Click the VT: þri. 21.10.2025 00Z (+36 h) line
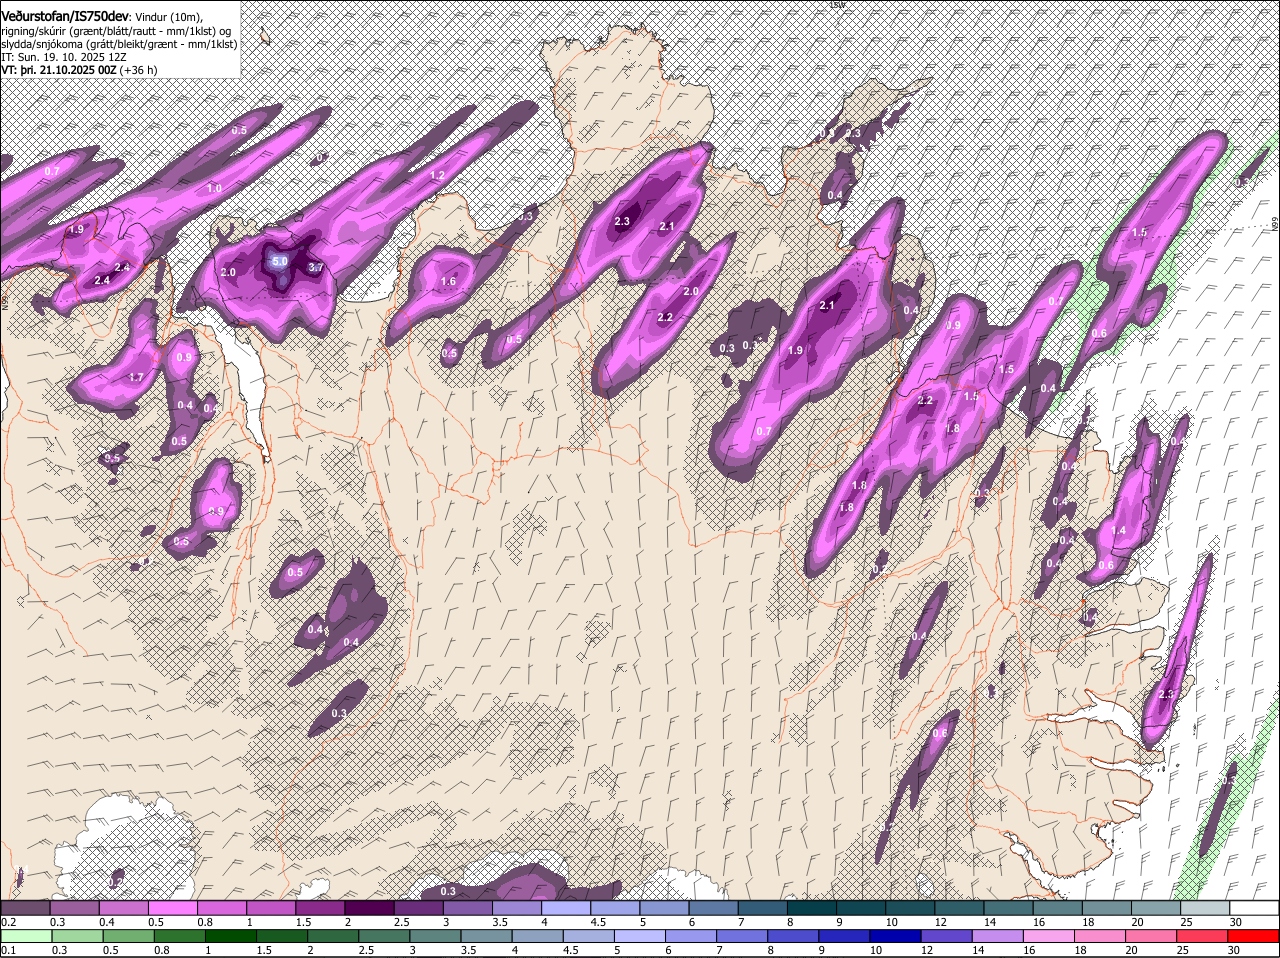 (79, 71)
